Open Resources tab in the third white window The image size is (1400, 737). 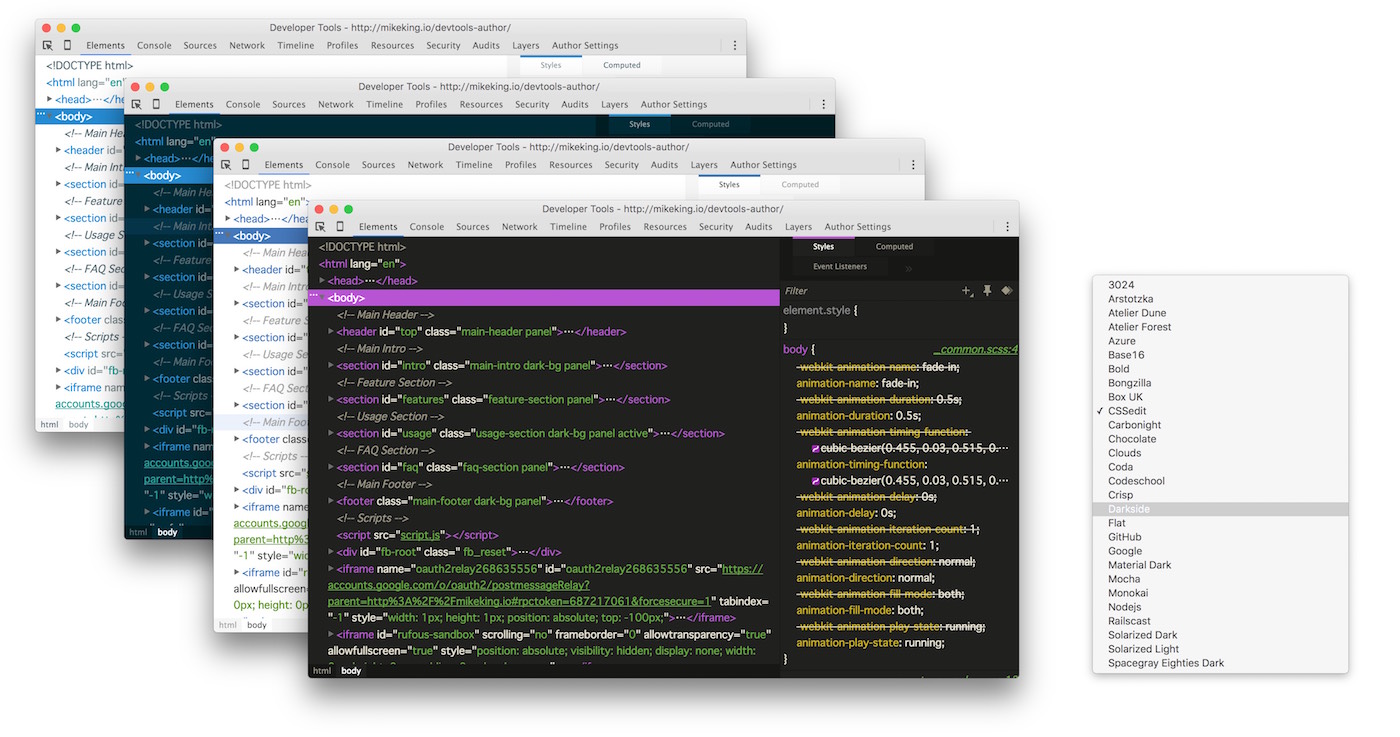click(x=571, y=165)
